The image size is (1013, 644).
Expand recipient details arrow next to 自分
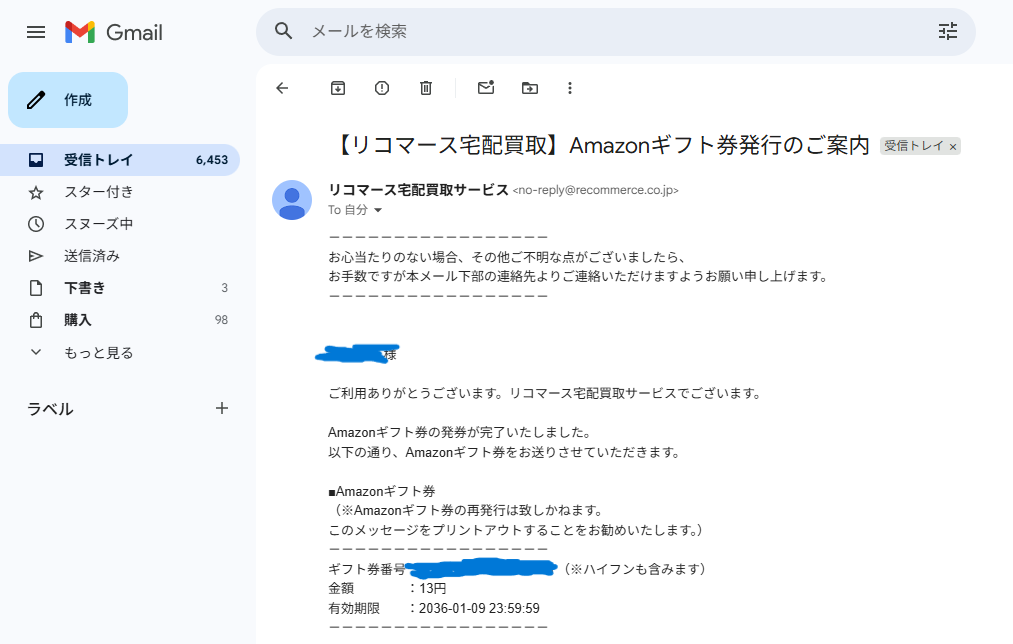pos(378,211)
